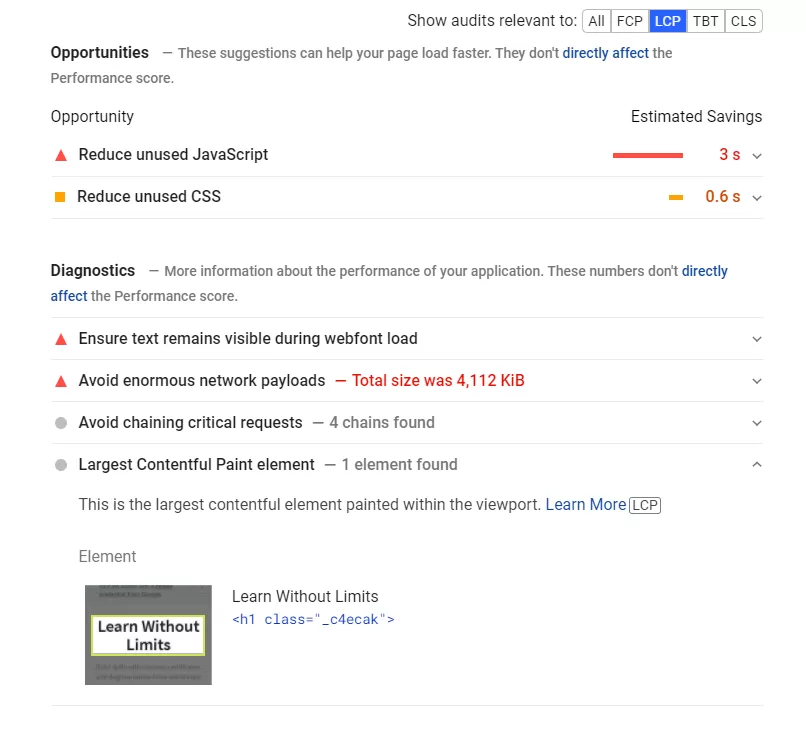Filter audits by FCP
Image resolution: width=806 pixels, height=742 pixels.
[x=630, y=21]
